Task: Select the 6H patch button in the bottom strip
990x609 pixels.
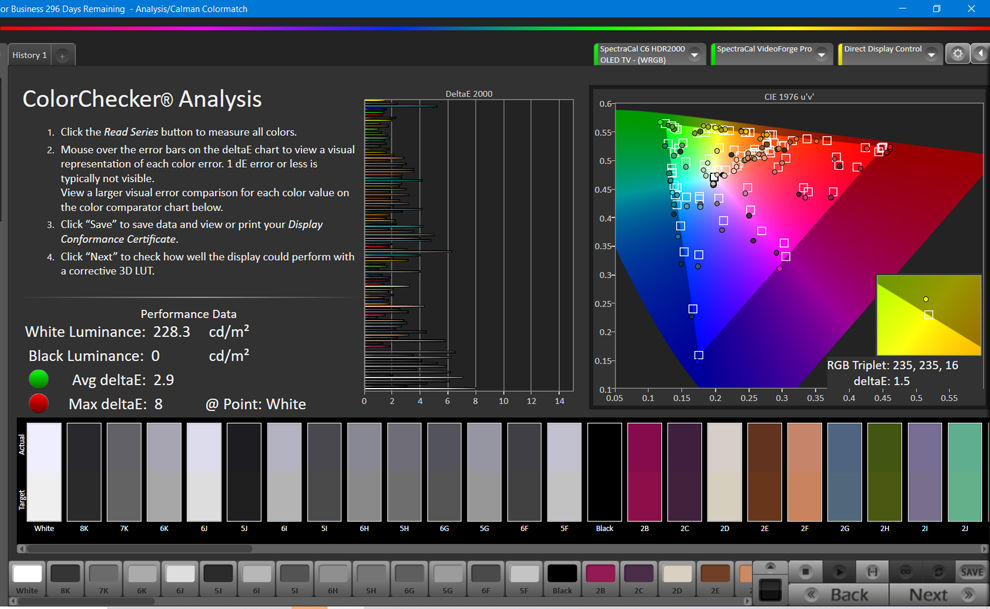Action: (x=333, y=579)
